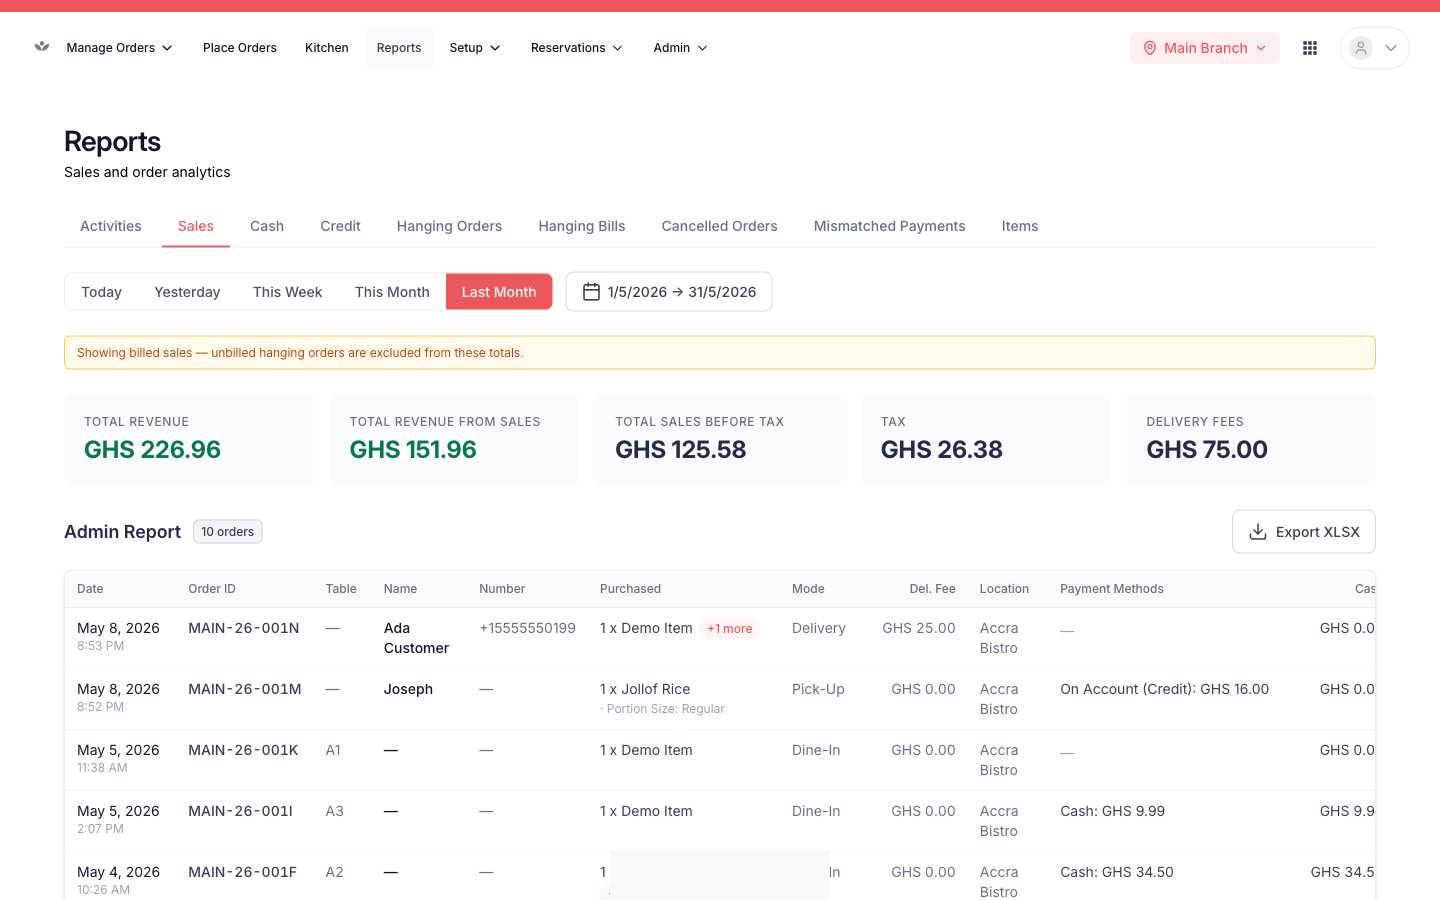This screenshot has height=900, width=1440.
Task: Open the Hanging Orders tab
Action: coord(449,226)
